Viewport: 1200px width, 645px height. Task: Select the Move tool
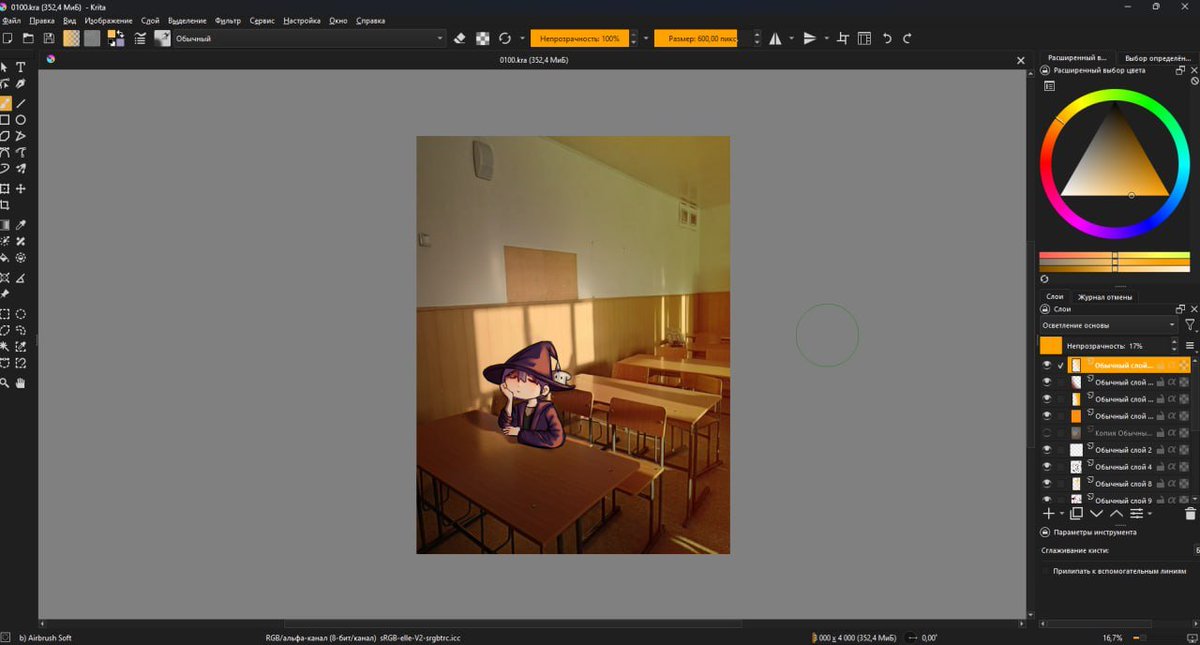(20, 189)
